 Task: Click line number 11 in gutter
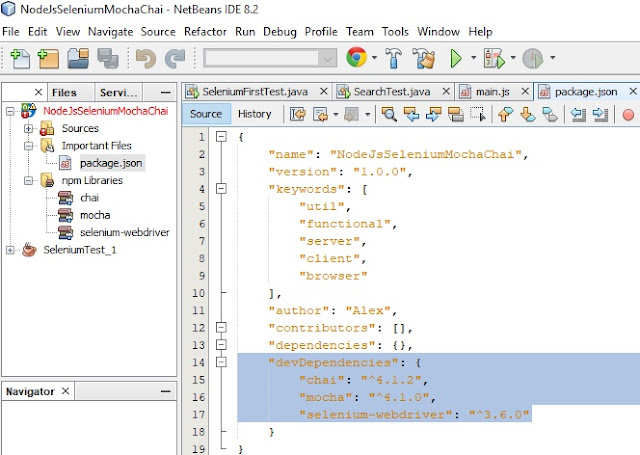pos(198,311)
